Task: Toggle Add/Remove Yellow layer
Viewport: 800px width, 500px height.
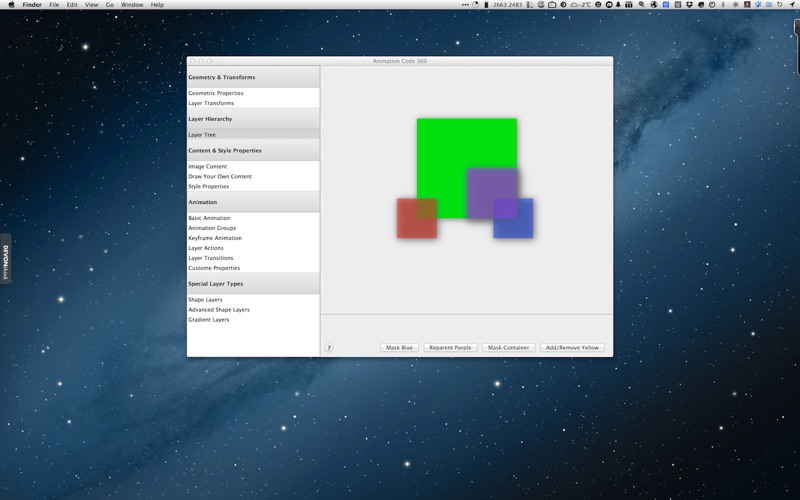Action: click(x=572, y=347)
